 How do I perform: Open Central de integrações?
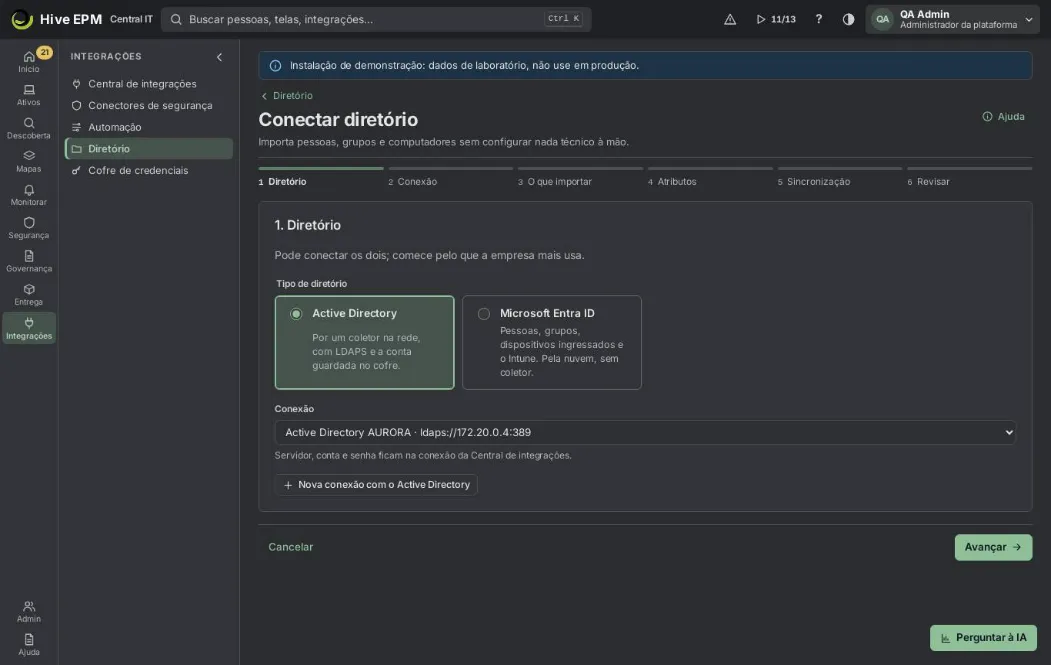pyautogui.click(x=149, y=84)
